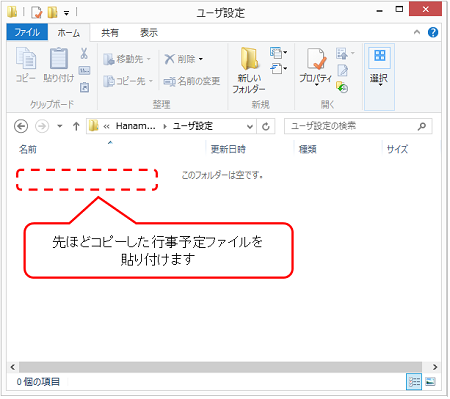
Task: Open the File (ファイル) tab
Action: [27, 32]
